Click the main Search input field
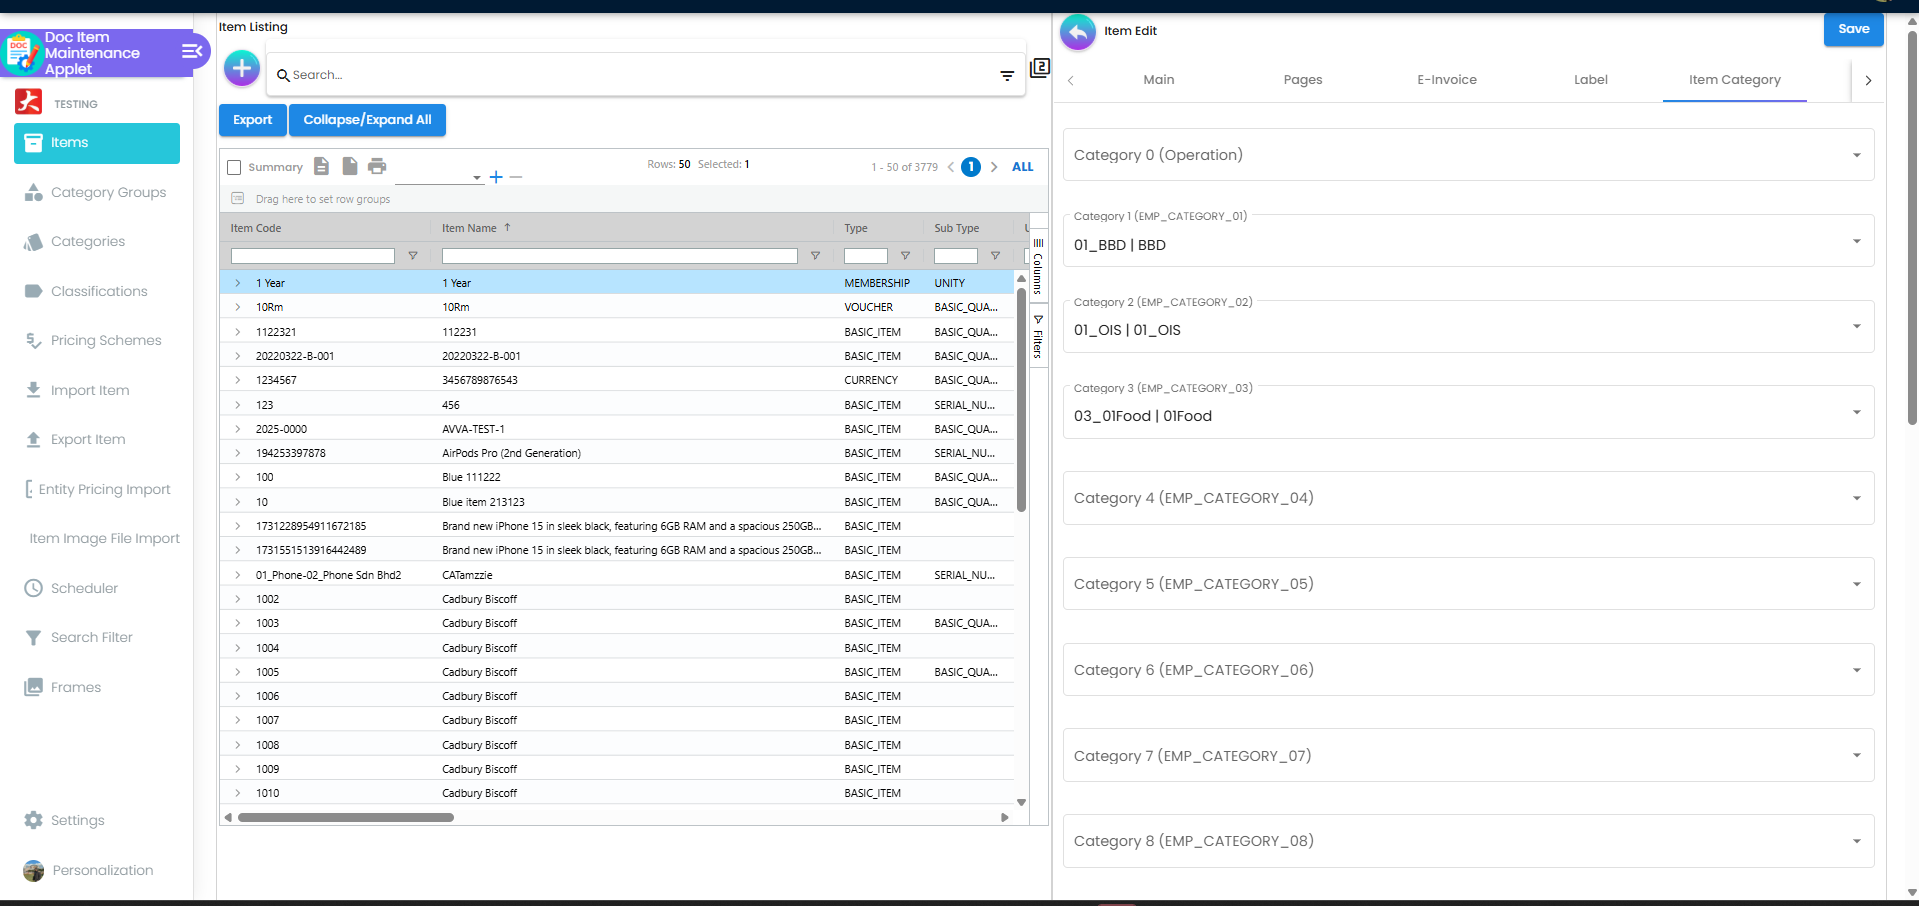 pos(640,75)
